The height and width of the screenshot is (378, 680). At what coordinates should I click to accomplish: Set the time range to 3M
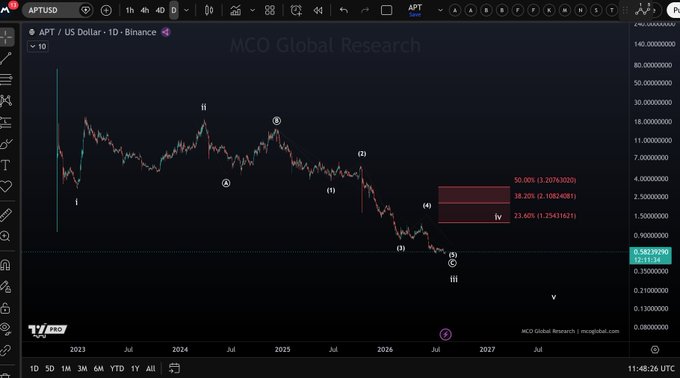click(x=82, y=368)
